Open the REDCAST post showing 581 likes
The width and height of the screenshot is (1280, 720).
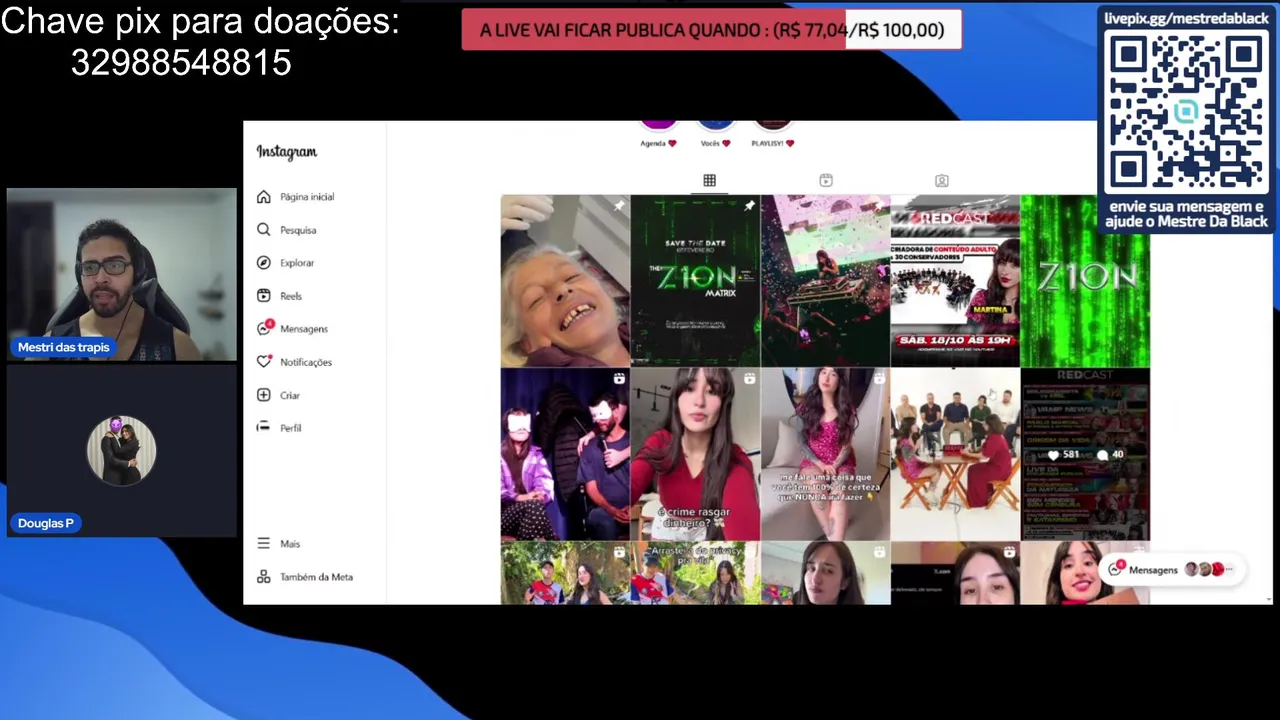point(1085,454)
